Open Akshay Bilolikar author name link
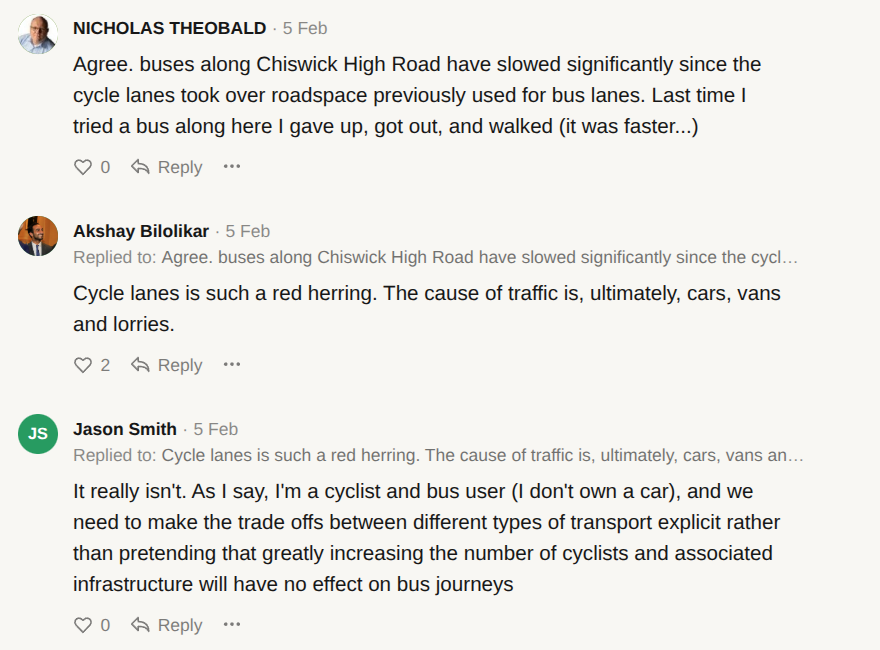This screenshot has height=650, width=880. point(141,231)
